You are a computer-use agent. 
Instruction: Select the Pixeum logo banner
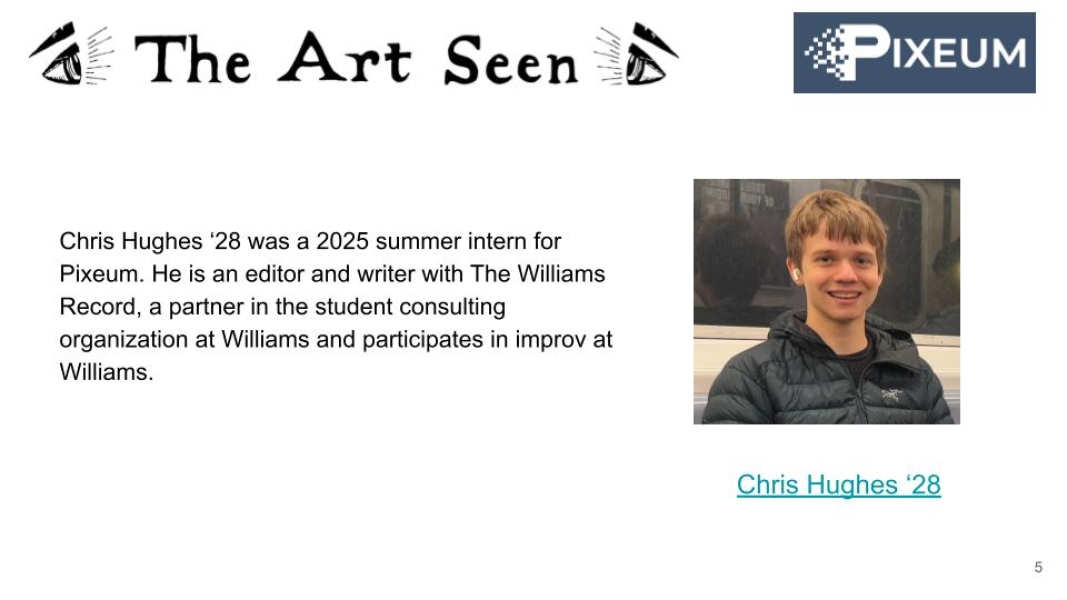(914, 52)
